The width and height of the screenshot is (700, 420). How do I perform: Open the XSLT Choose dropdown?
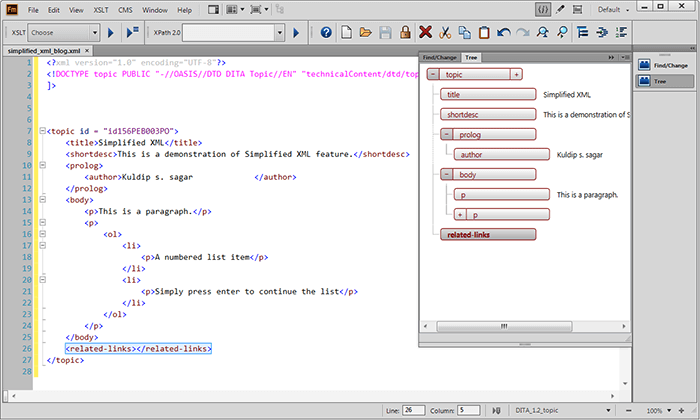tap(65, 33)
